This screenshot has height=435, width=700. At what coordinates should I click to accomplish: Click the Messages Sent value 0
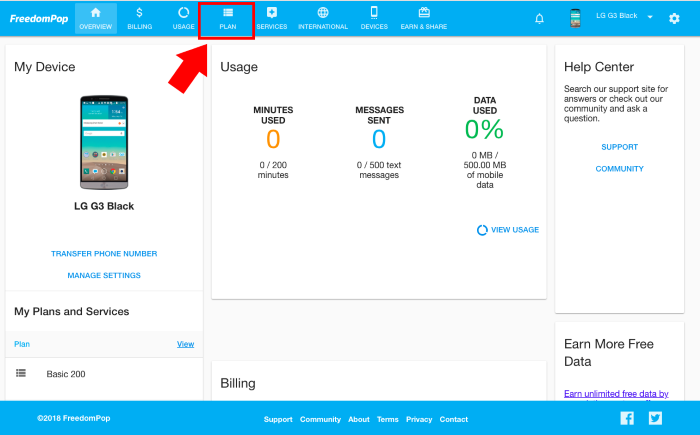(x=379, y=139)
